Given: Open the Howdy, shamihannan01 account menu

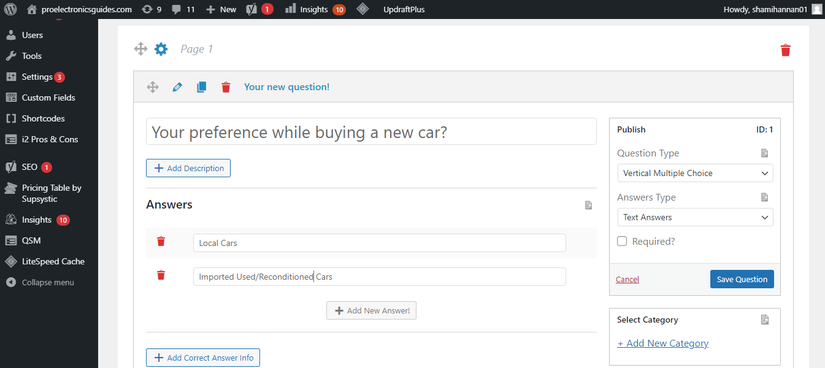Looking at the screenshot, I should click(x=772, y=9).
